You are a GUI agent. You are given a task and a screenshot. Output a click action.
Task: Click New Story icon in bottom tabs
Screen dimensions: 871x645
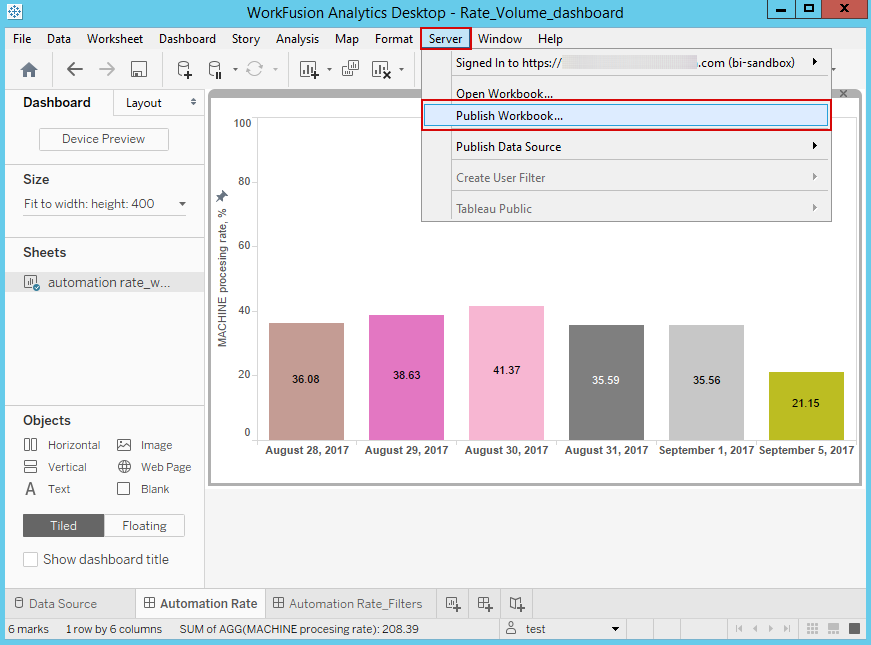coord(517,604)
